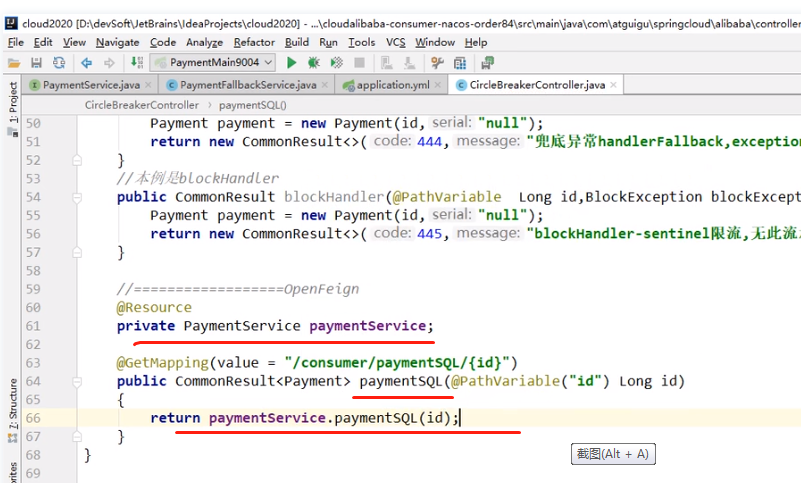Open the PaymentMain9004 run configuration dropdown
The height and width of the screenshot is (483, 801).
214,62
